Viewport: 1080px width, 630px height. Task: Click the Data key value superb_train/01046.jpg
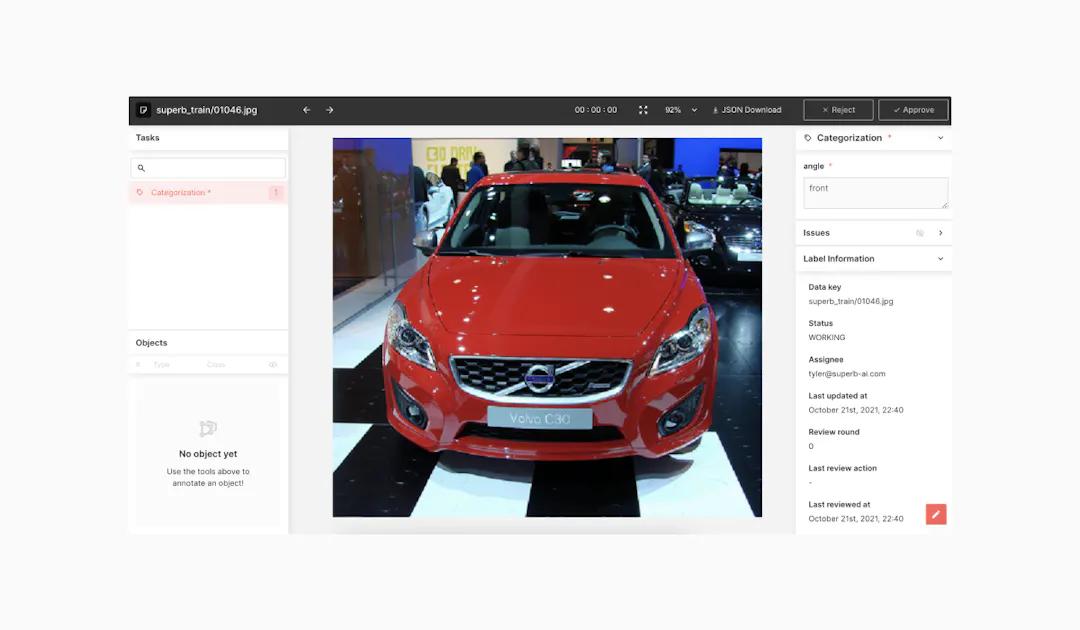click(851, 302)
